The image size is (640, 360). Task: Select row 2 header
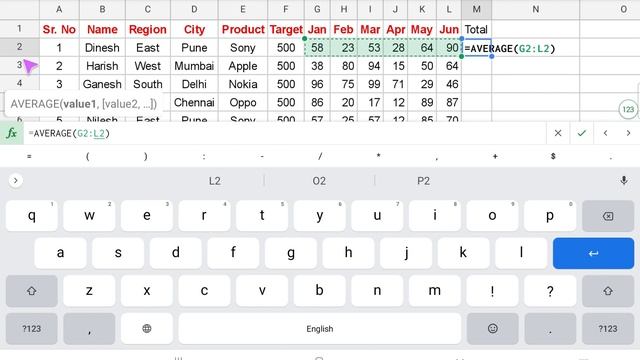[x=19, y=47]
